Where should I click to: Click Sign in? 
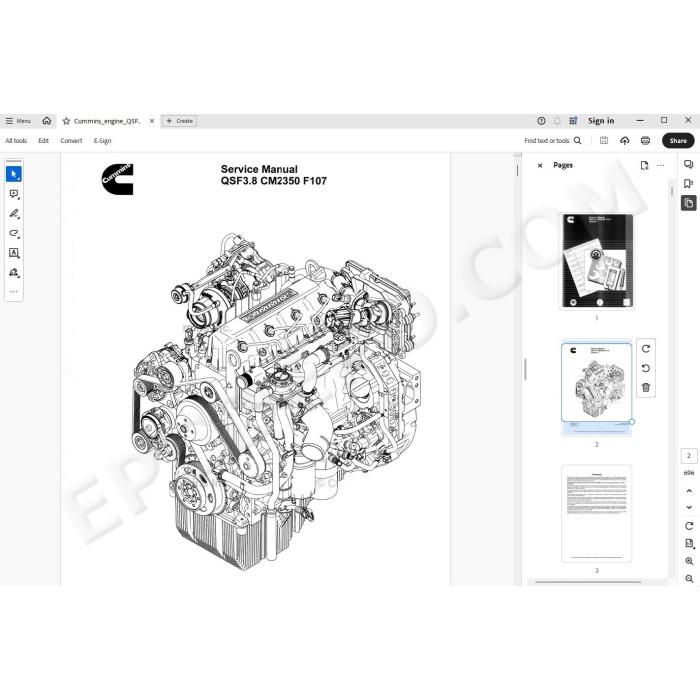point(601,121)
